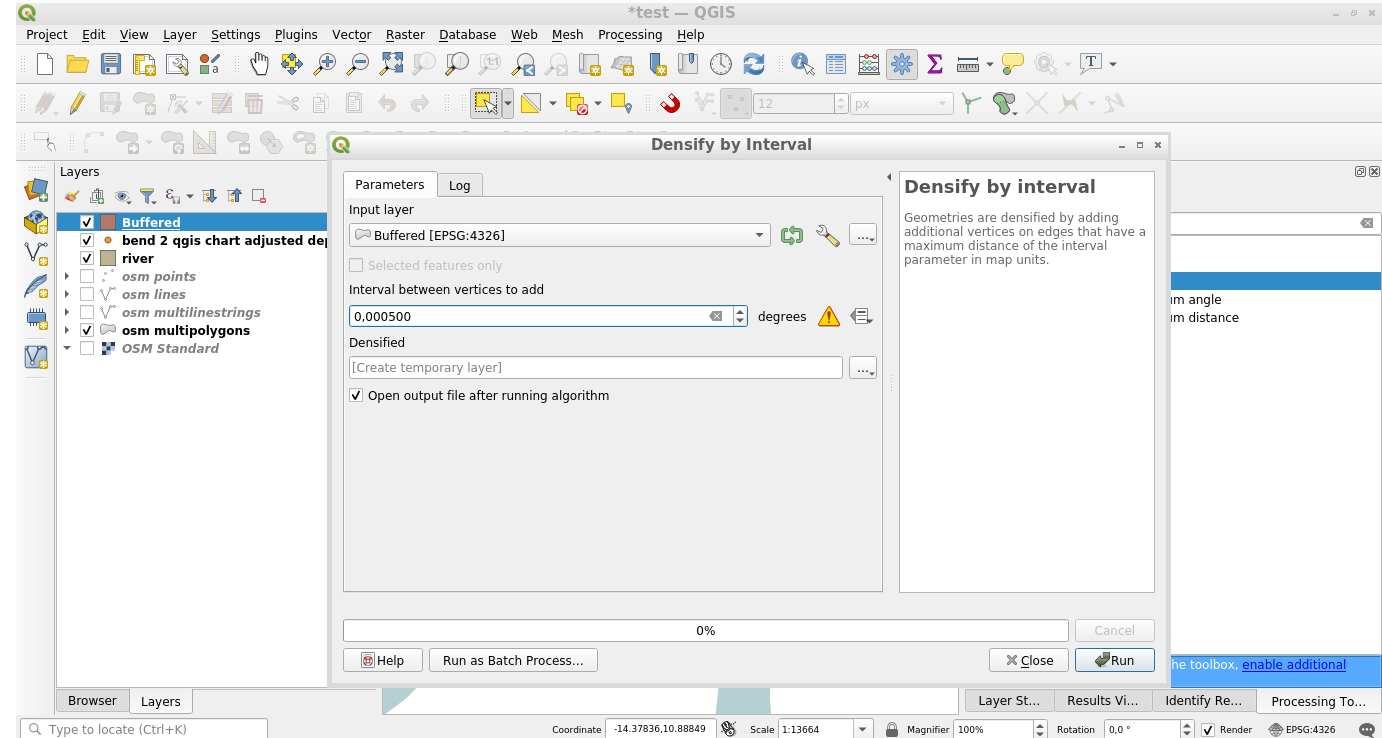Click Filter Legend icon in Layers panel

pos(147,196)
